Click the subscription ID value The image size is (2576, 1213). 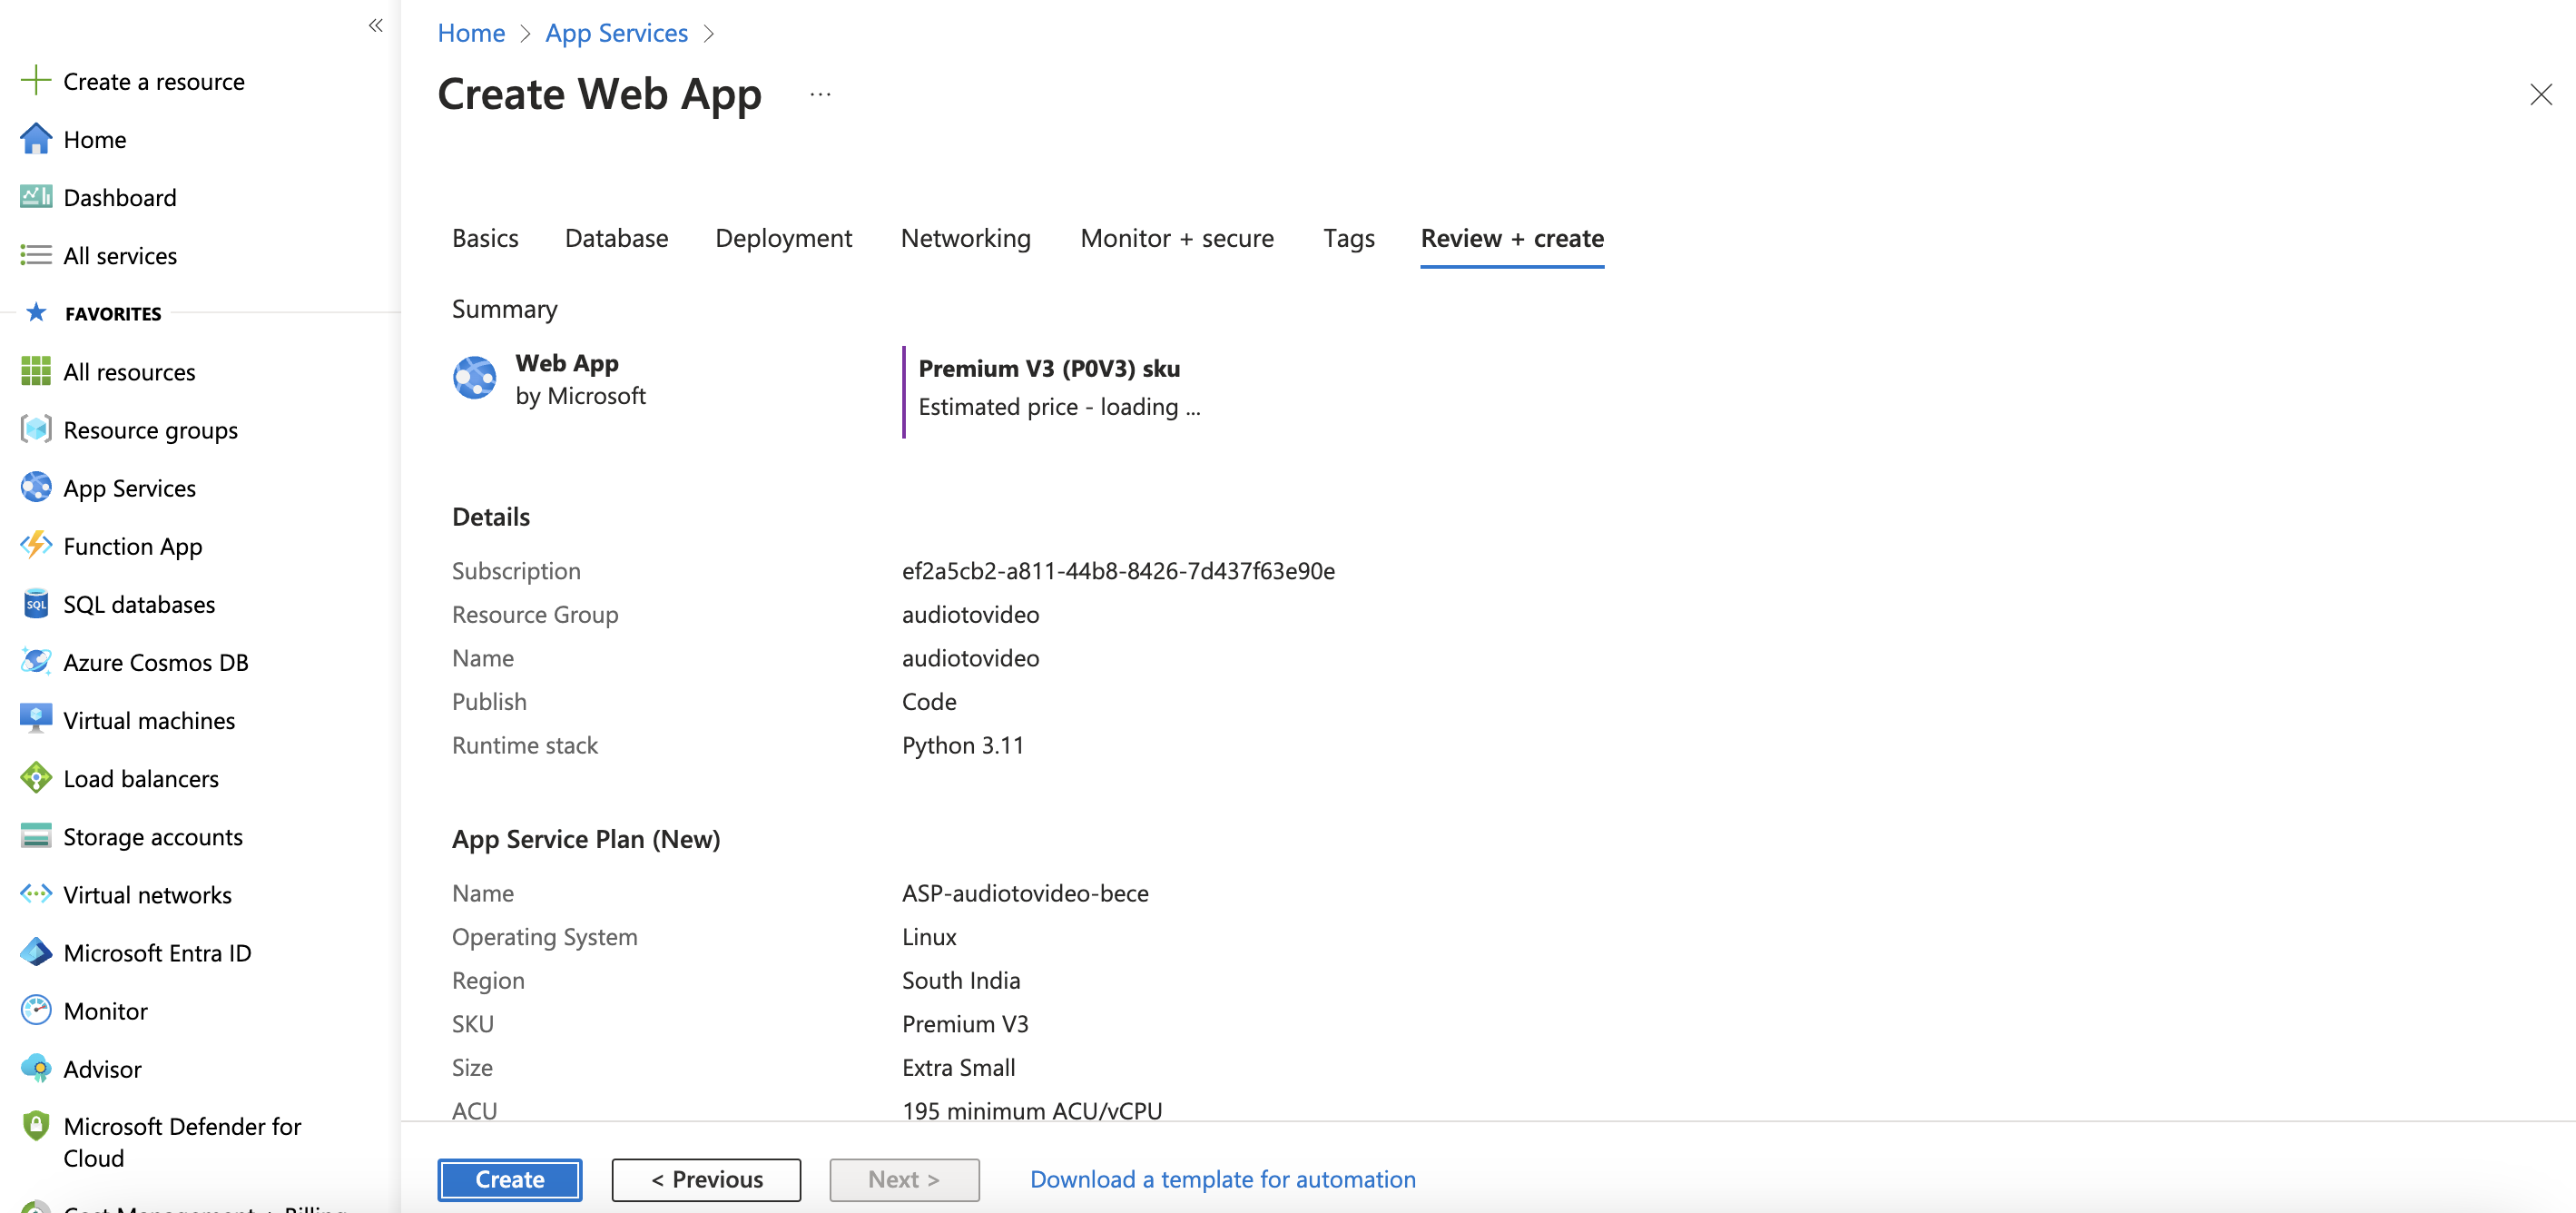click(x=1118, y=570)
